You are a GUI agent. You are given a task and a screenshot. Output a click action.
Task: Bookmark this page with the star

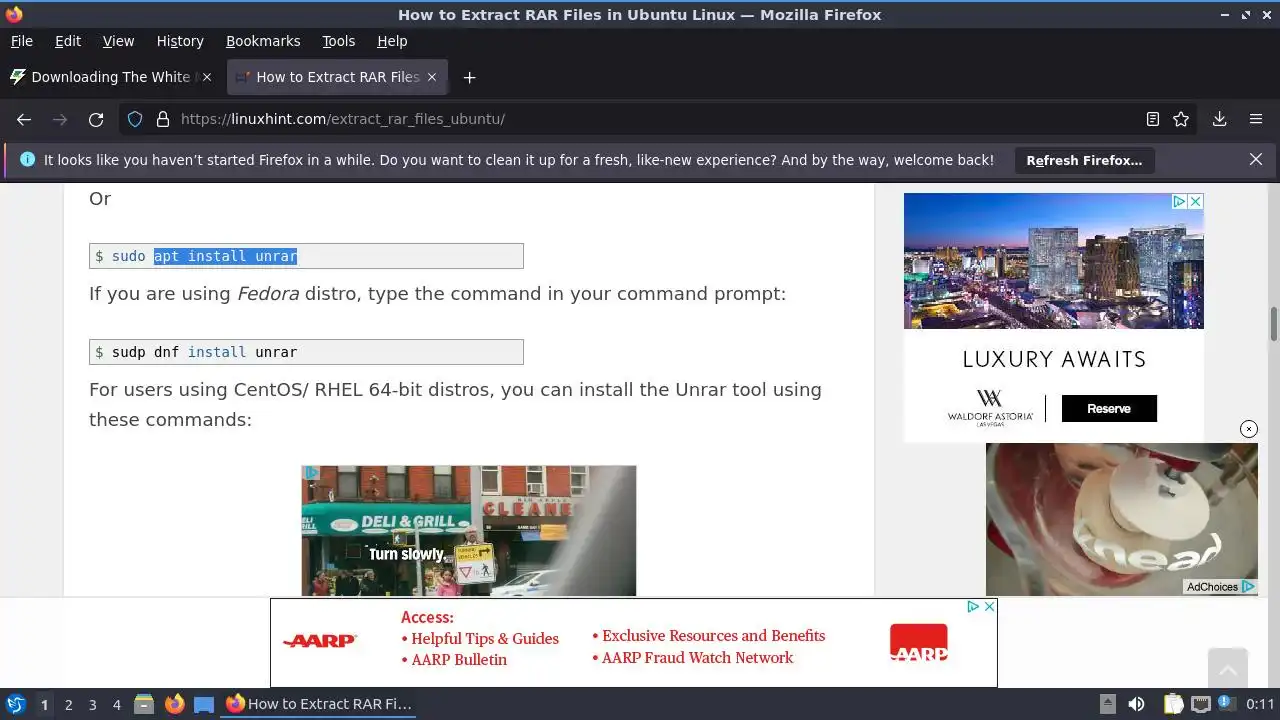pyautogui.click(x=1181, y=119)
